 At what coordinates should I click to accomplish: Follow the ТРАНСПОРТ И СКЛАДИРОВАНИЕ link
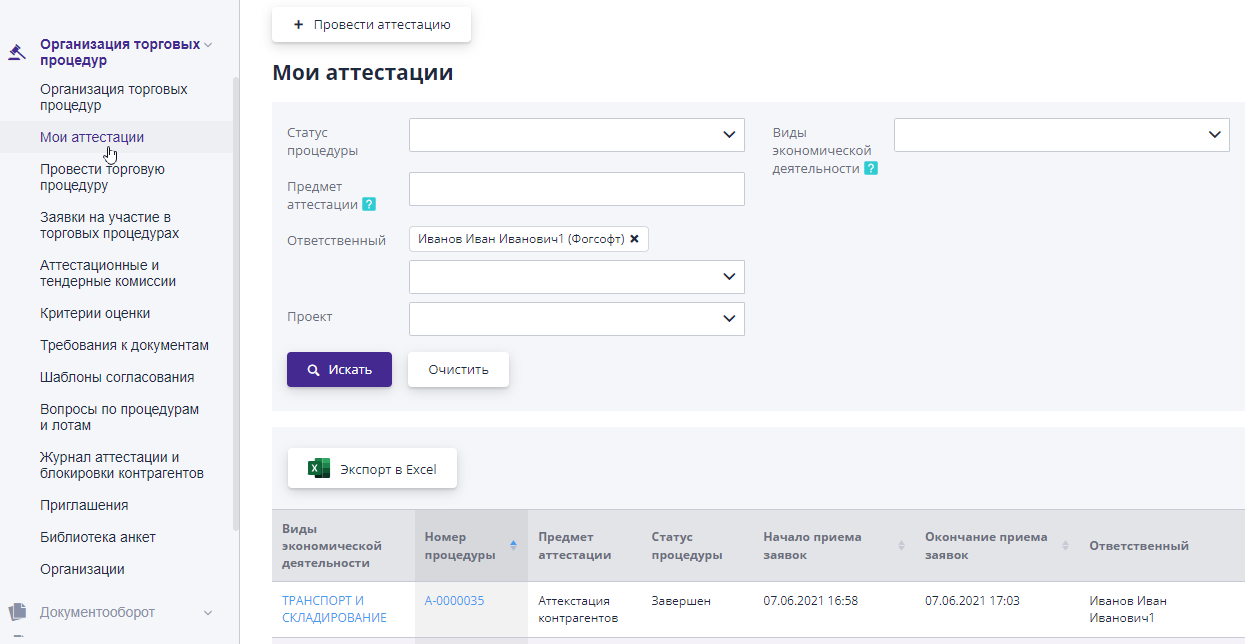pyautogui.click(x=332, y=608)
